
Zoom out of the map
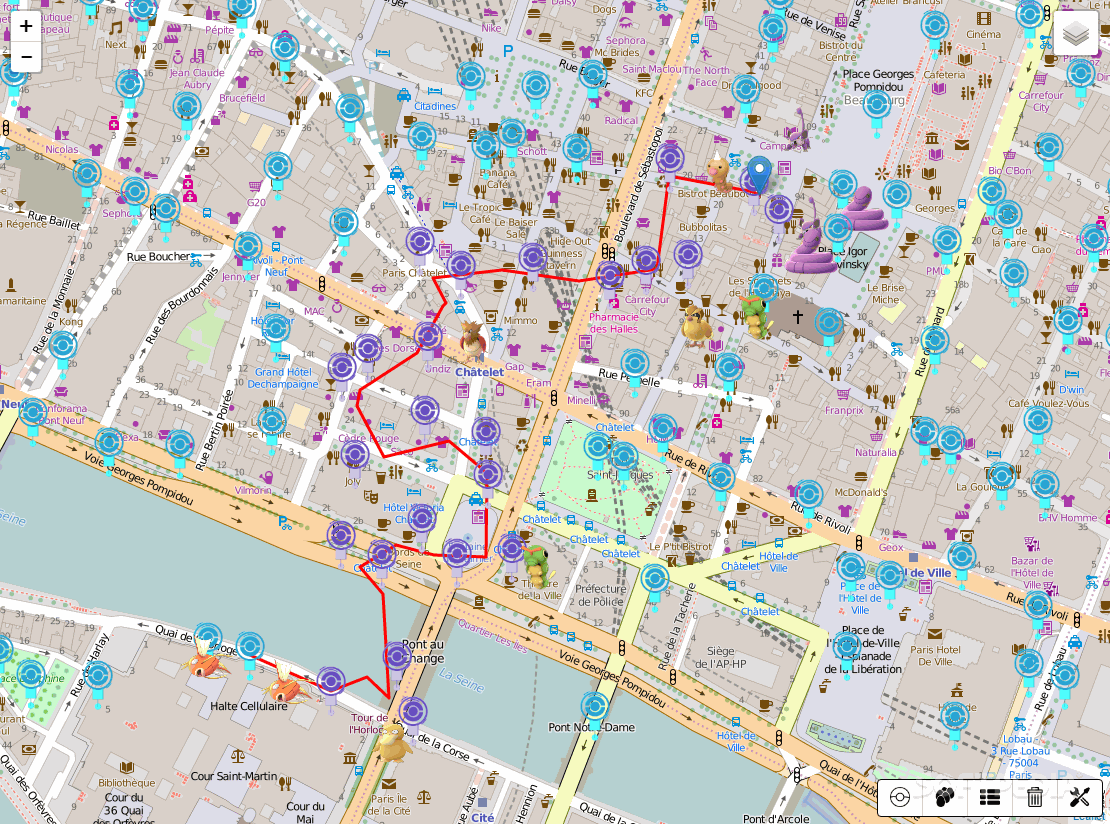tap(26, 57)
